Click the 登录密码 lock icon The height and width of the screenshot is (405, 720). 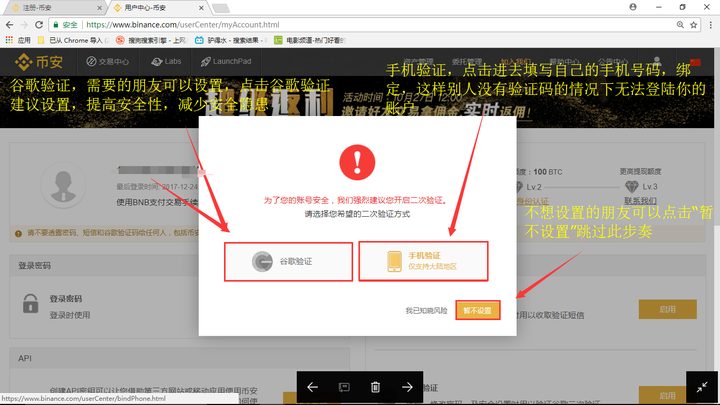tap(31, 304)
